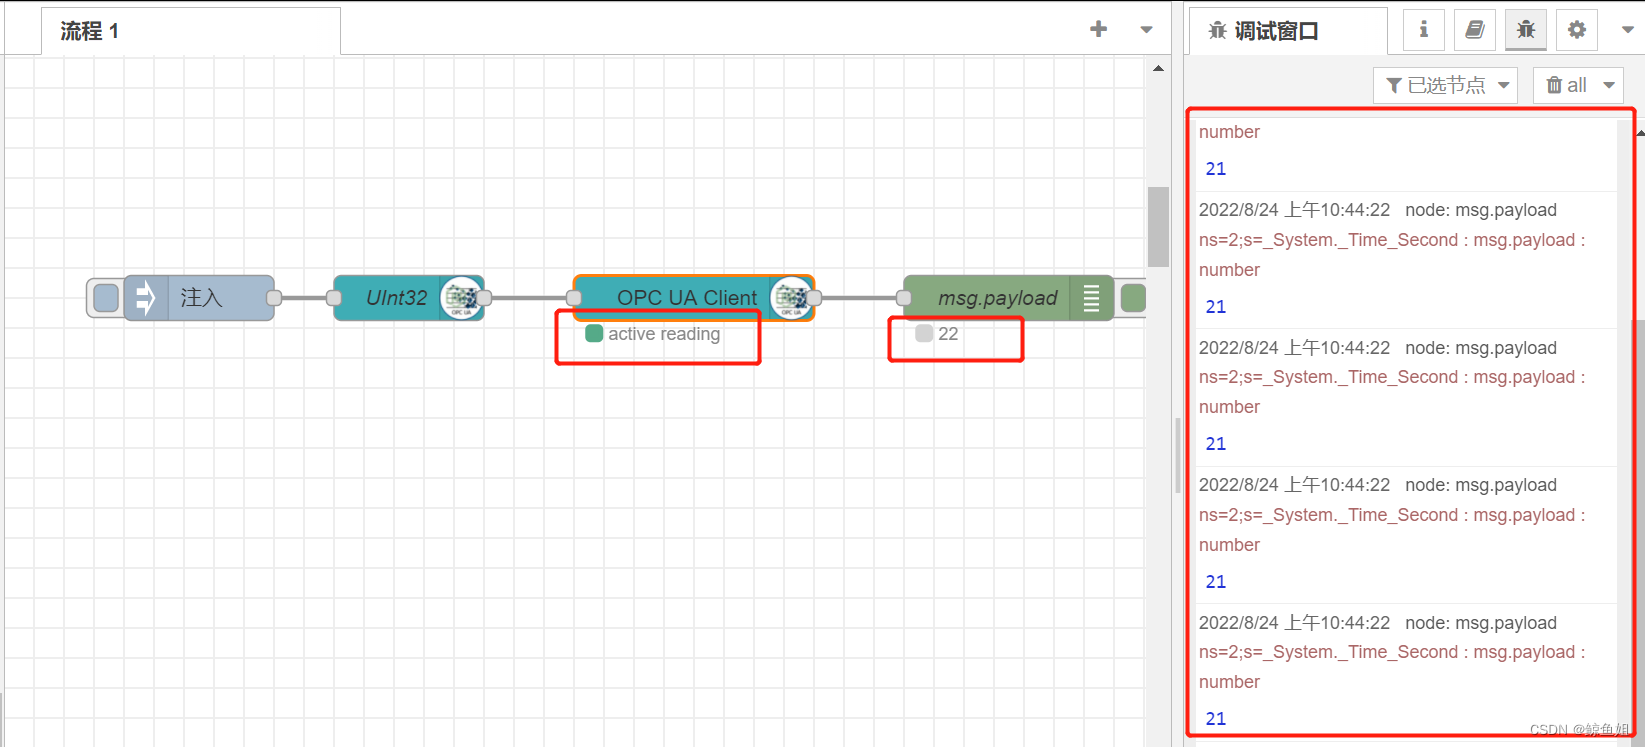
Task: Click the first 2022/8/24 上午10:44:22 message header
Action: (x=1378, y=210)
